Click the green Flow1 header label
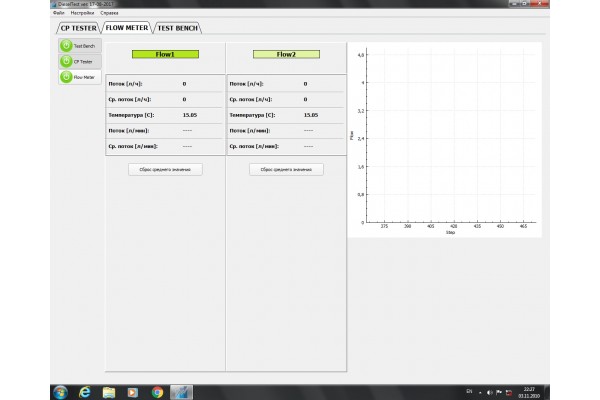 165,54
